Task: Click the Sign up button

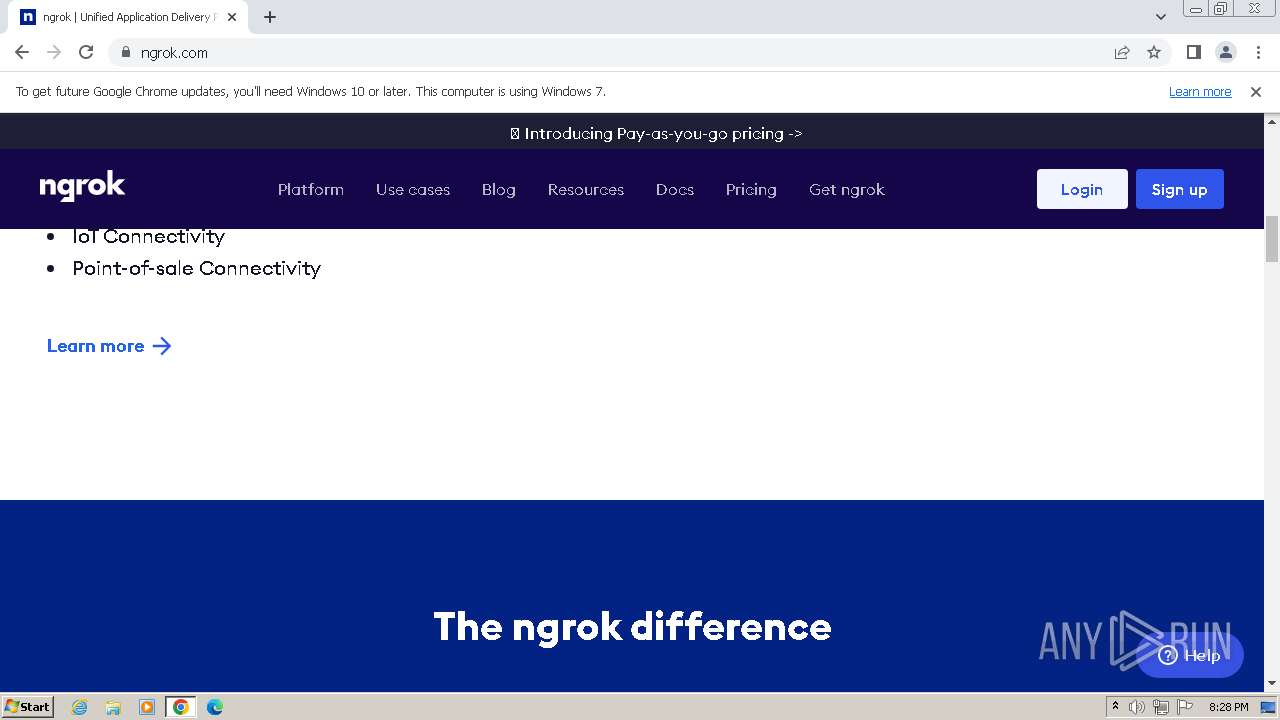Action: (x=1180, y=189)
